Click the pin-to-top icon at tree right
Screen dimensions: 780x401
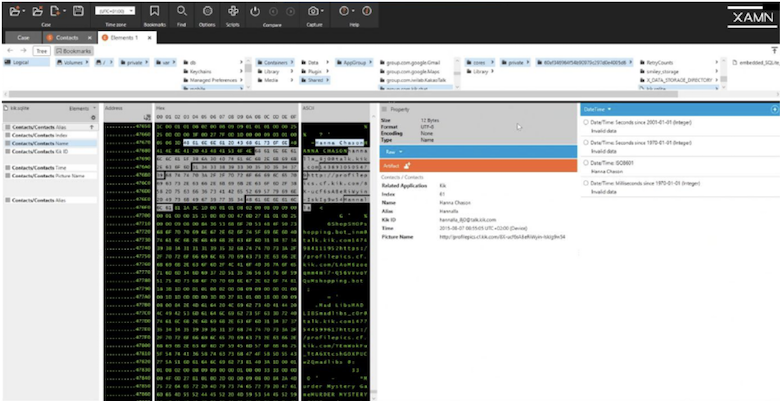[774, 50]
